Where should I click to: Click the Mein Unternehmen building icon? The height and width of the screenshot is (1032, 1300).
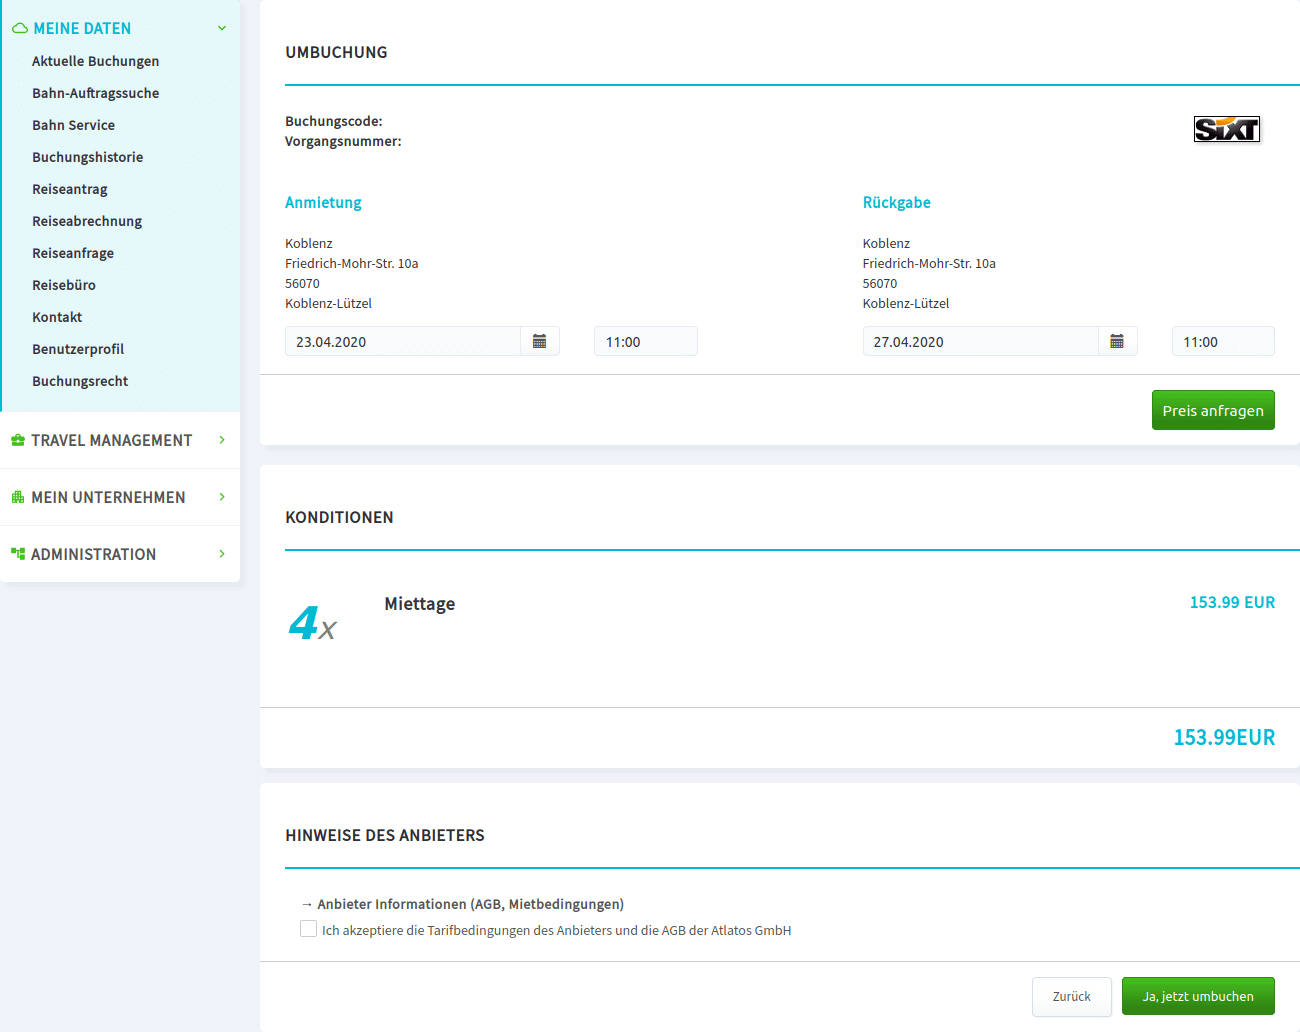18,498
